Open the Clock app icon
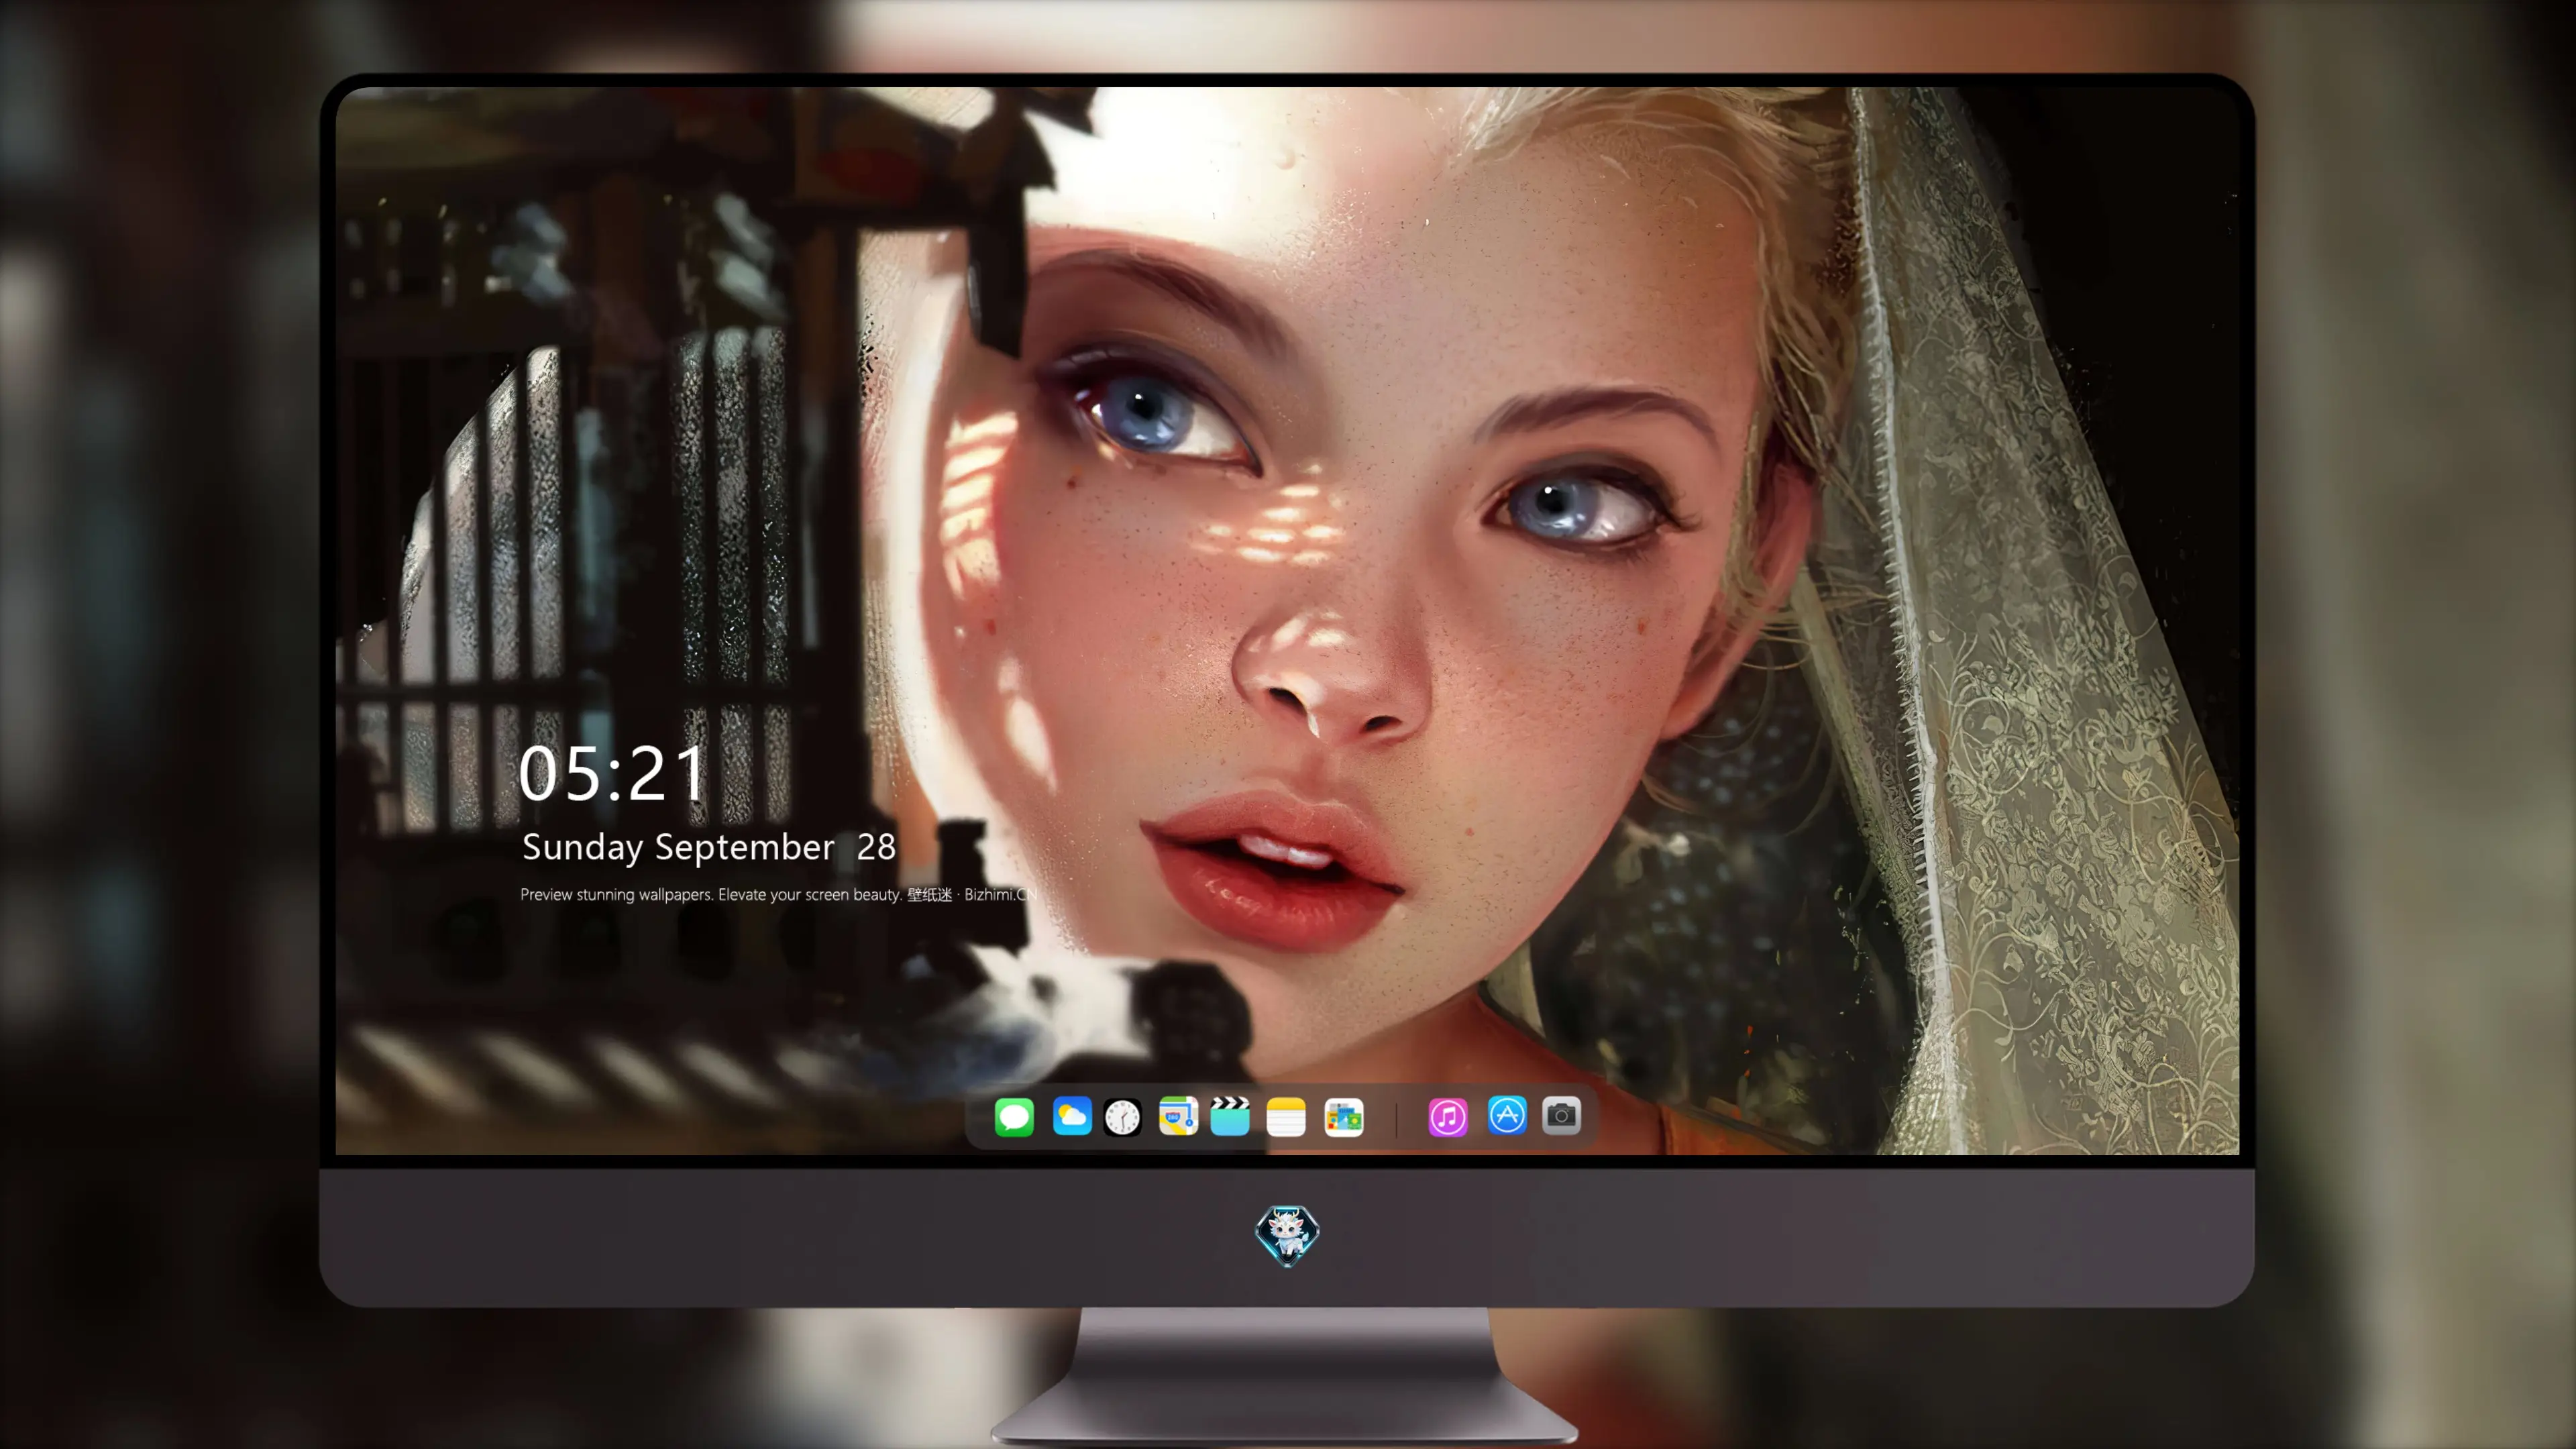Viewport: 2576px width, 1449px height. point(1122,1116)
